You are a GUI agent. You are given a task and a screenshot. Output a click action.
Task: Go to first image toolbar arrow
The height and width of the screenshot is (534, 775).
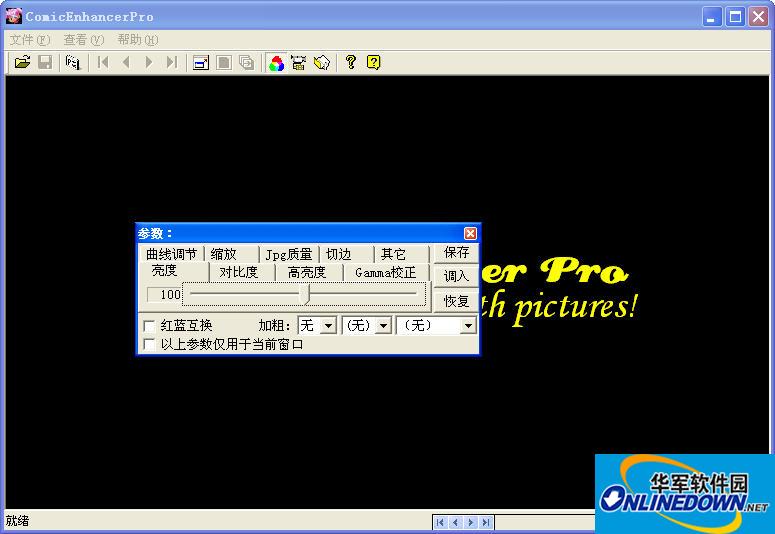pyautogui.click(x=103, y=62)
